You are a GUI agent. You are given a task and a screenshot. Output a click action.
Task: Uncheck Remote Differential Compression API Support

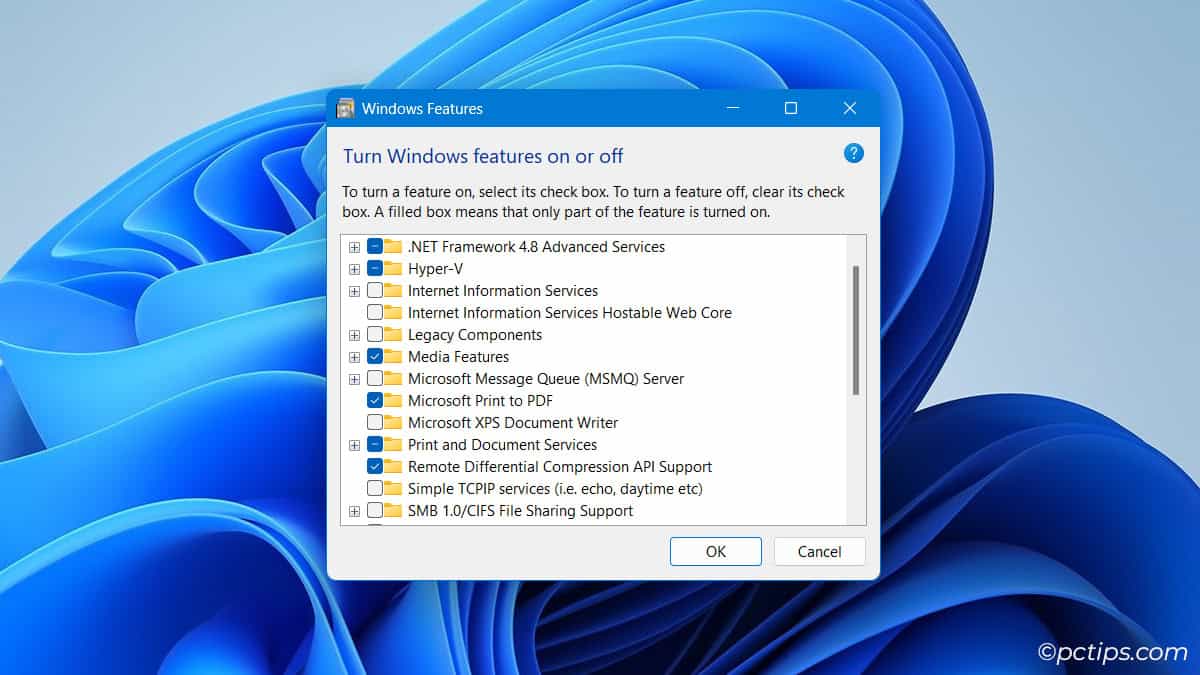[375, 466]
